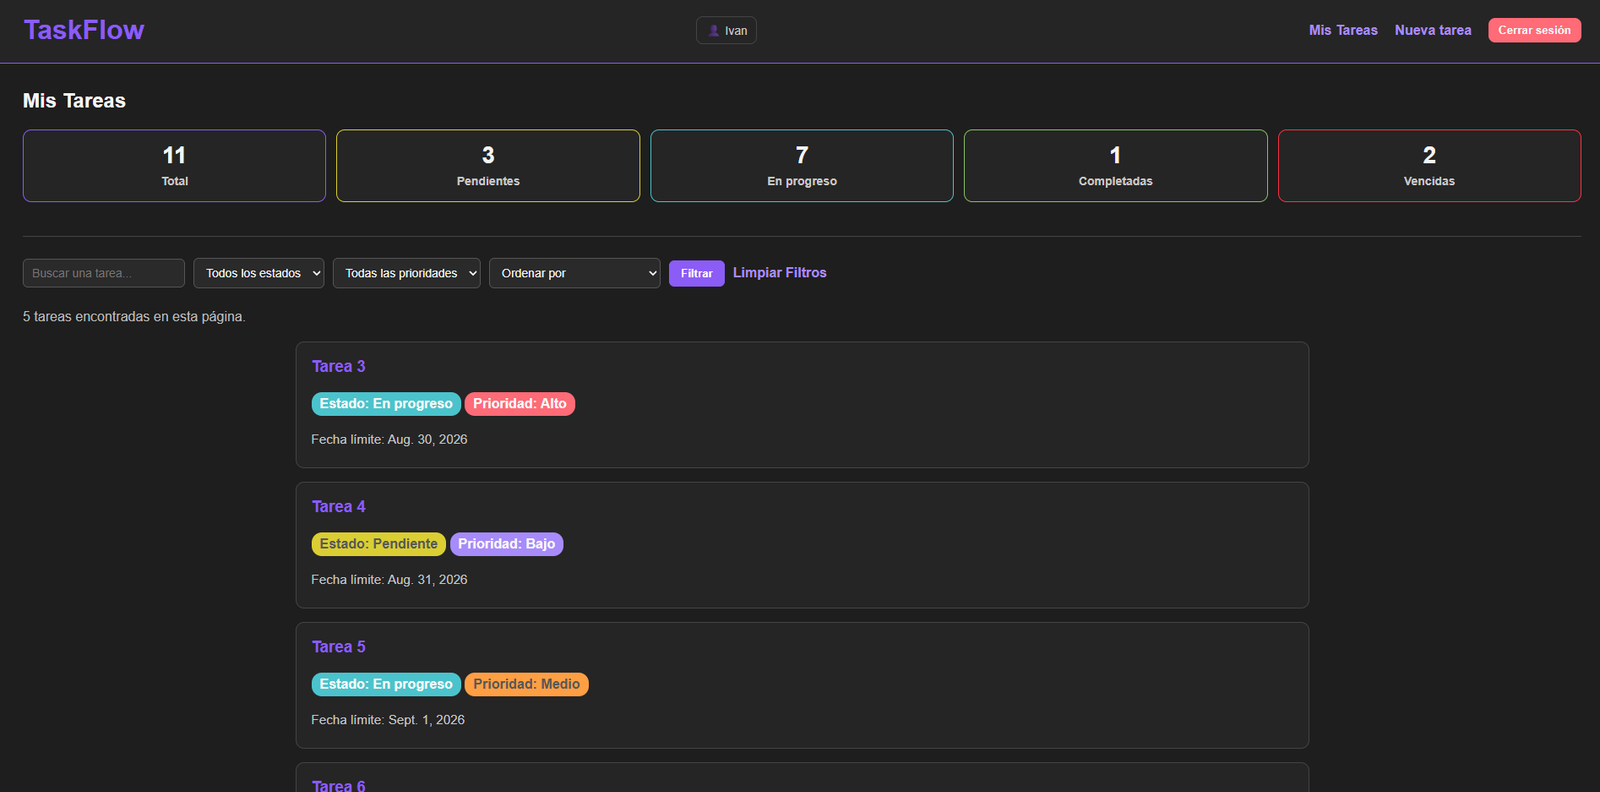Viewport: 1600px width, 792px height.
Task: Click the Fecha límite Aug. 30, 2026 text
Action: click(389, 439)
